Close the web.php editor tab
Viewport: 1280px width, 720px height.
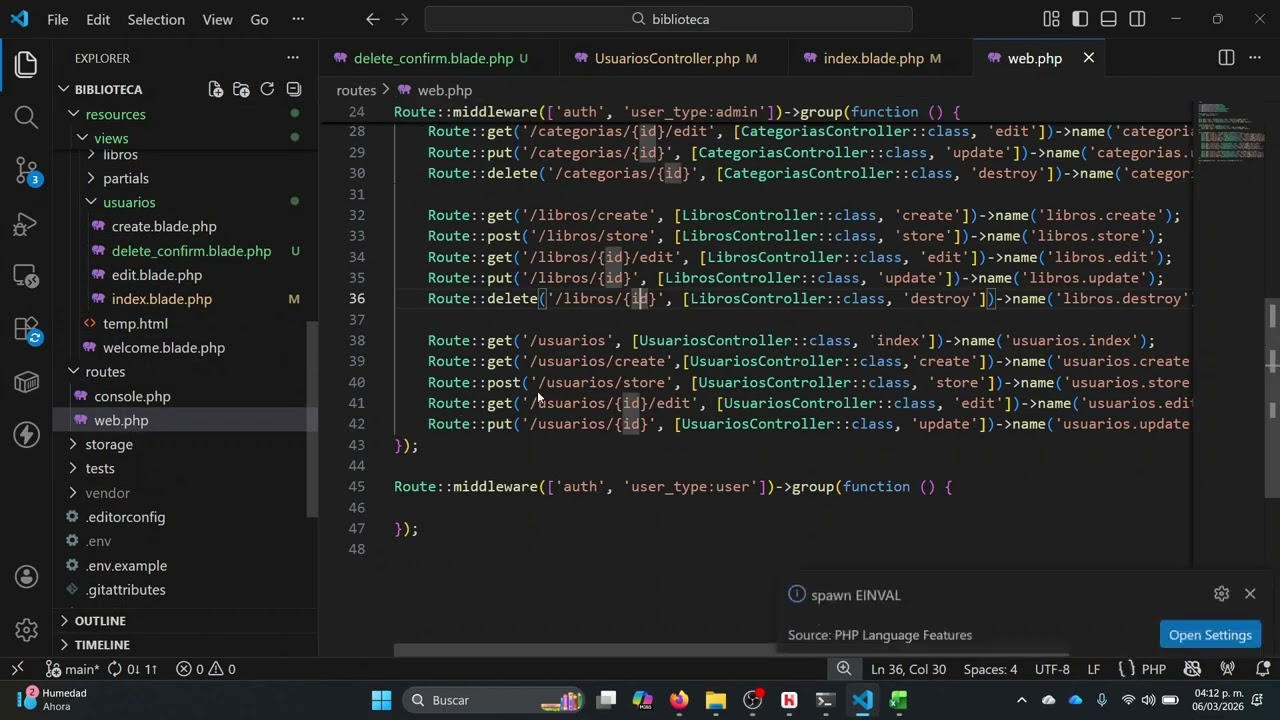tap(1089, 58)
